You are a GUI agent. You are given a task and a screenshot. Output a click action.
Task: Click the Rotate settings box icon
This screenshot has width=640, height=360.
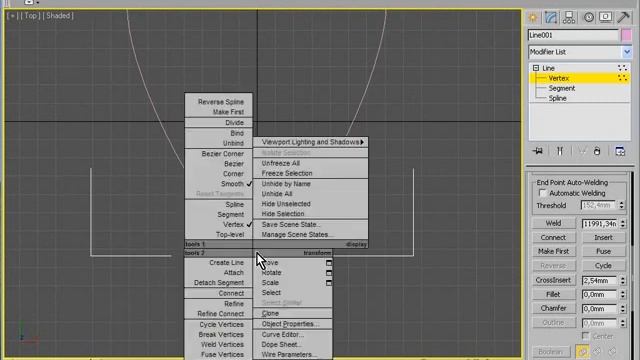[329, 273]
